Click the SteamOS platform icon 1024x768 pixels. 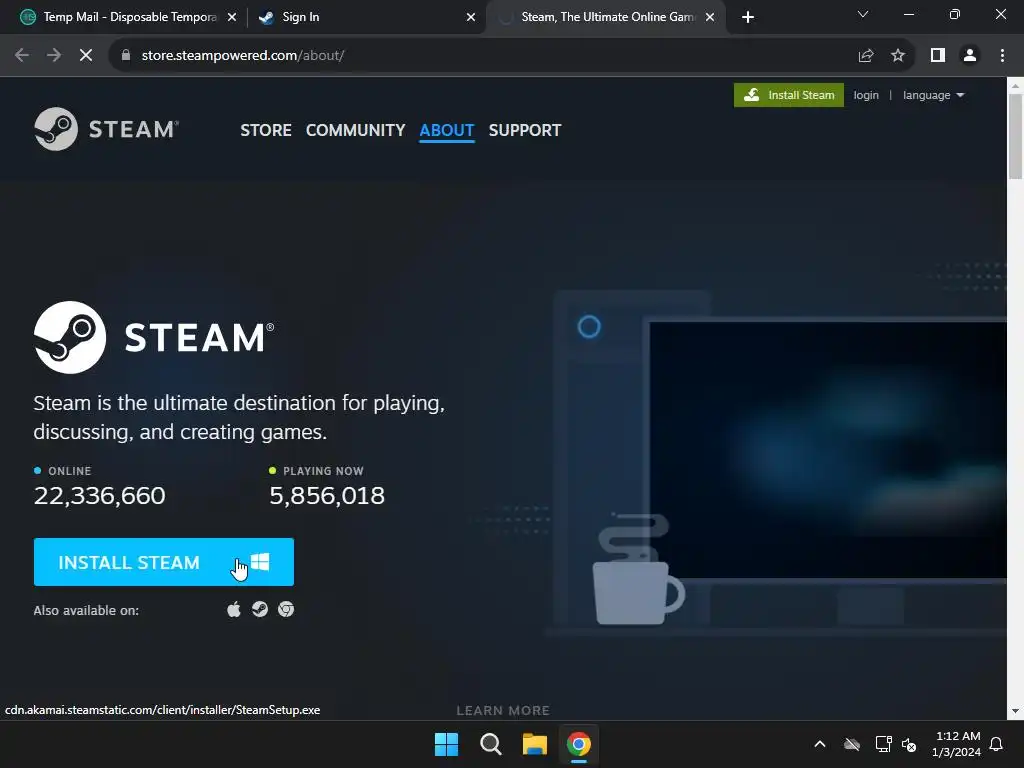260,609
